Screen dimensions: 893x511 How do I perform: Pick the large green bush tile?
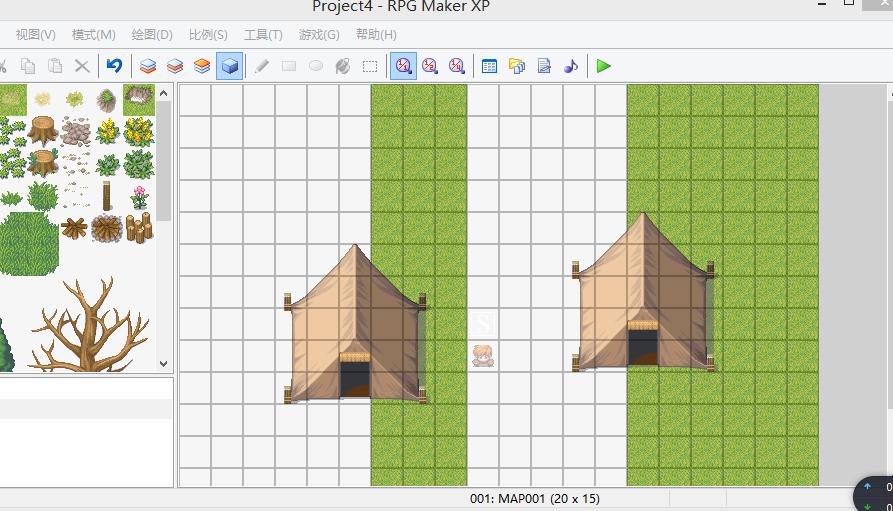[30, 244]
